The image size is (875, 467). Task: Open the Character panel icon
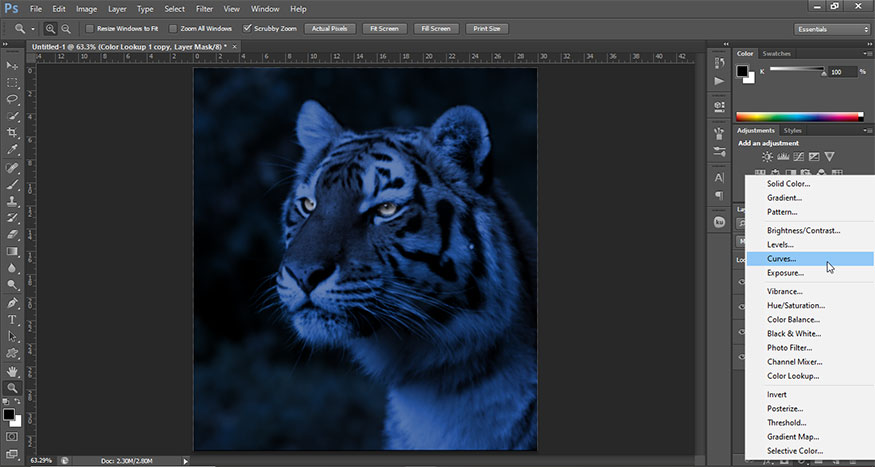coord(719,177)
